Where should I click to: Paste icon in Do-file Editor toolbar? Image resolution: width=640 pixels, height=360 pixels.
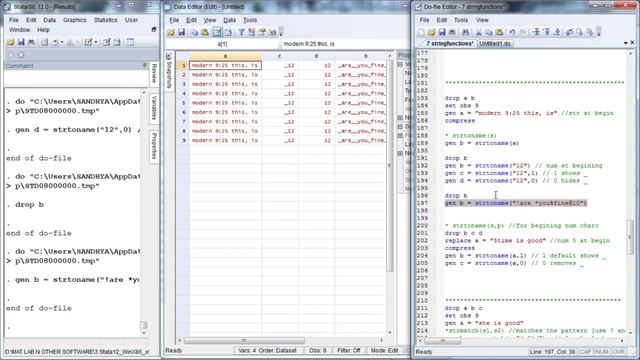[x=499, y=32]
